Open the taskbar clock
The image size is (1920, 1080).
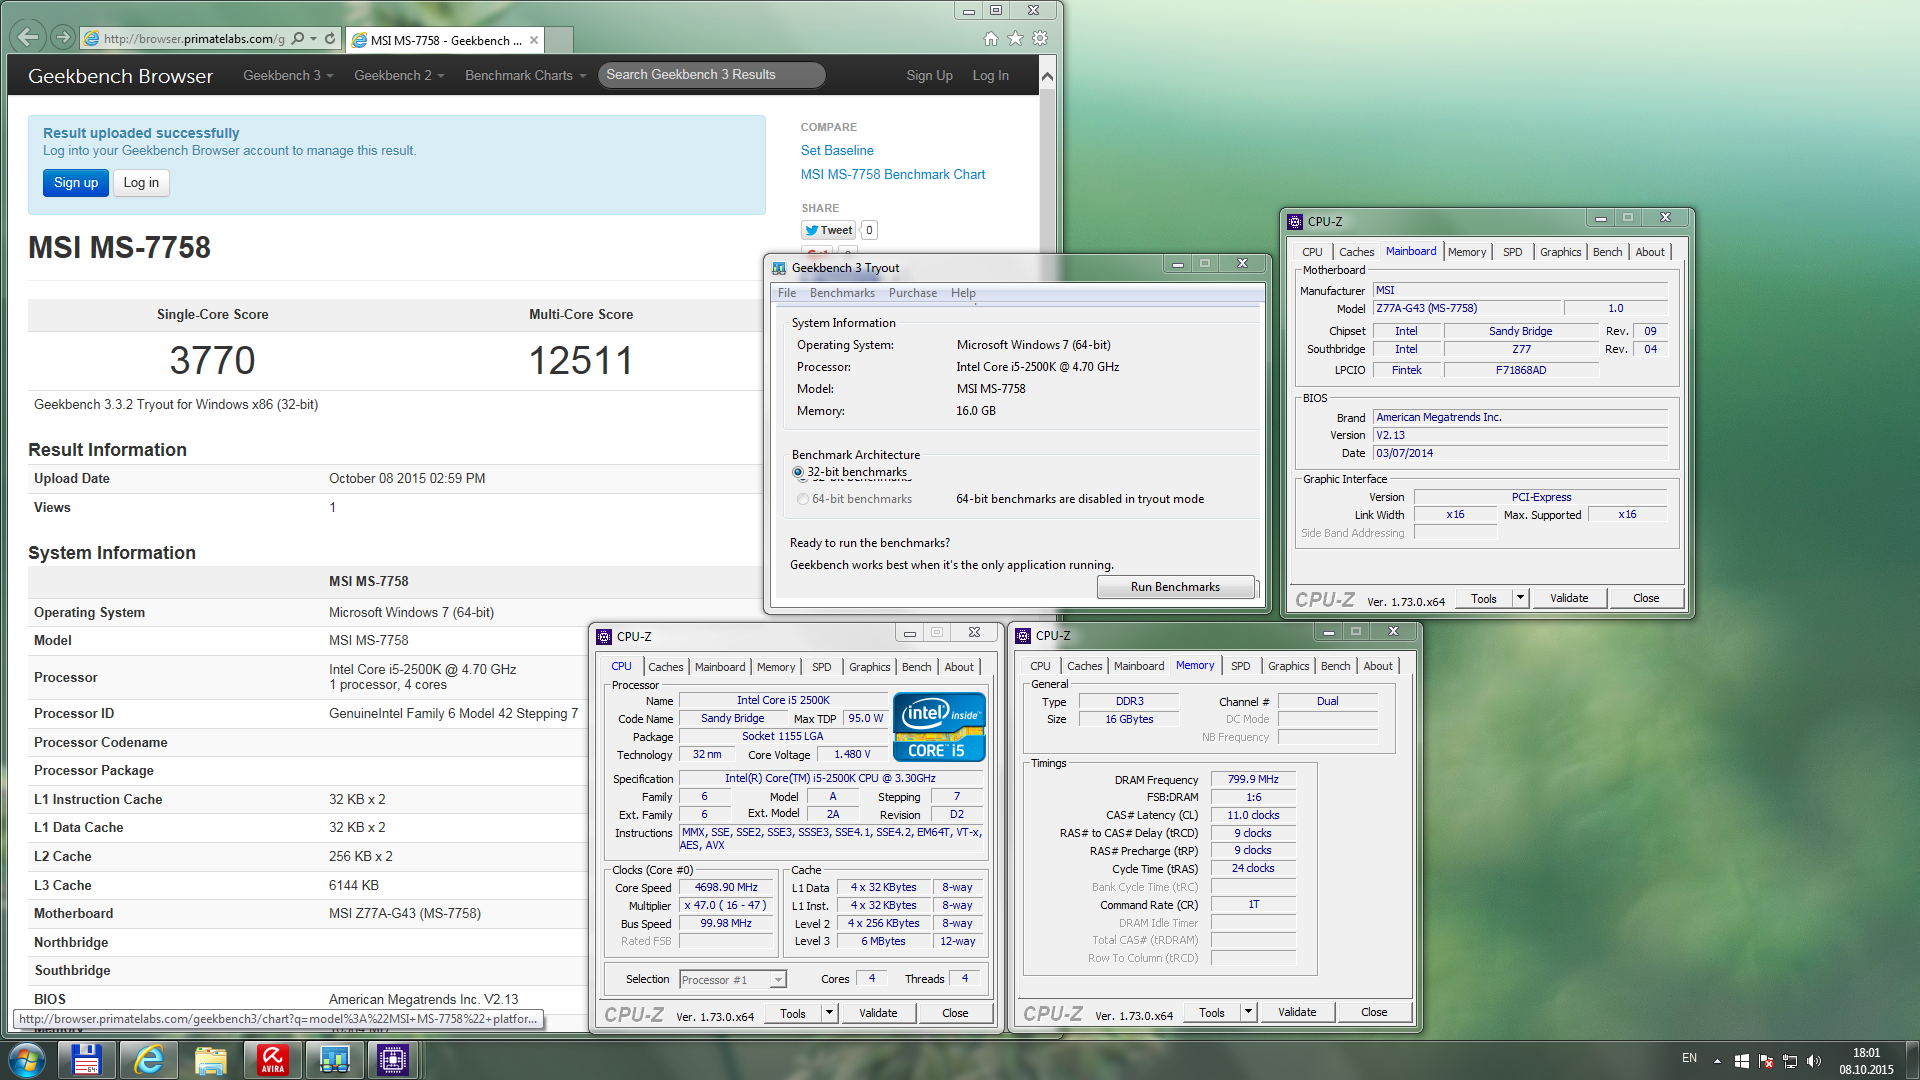click(x=1866, y=1061)
